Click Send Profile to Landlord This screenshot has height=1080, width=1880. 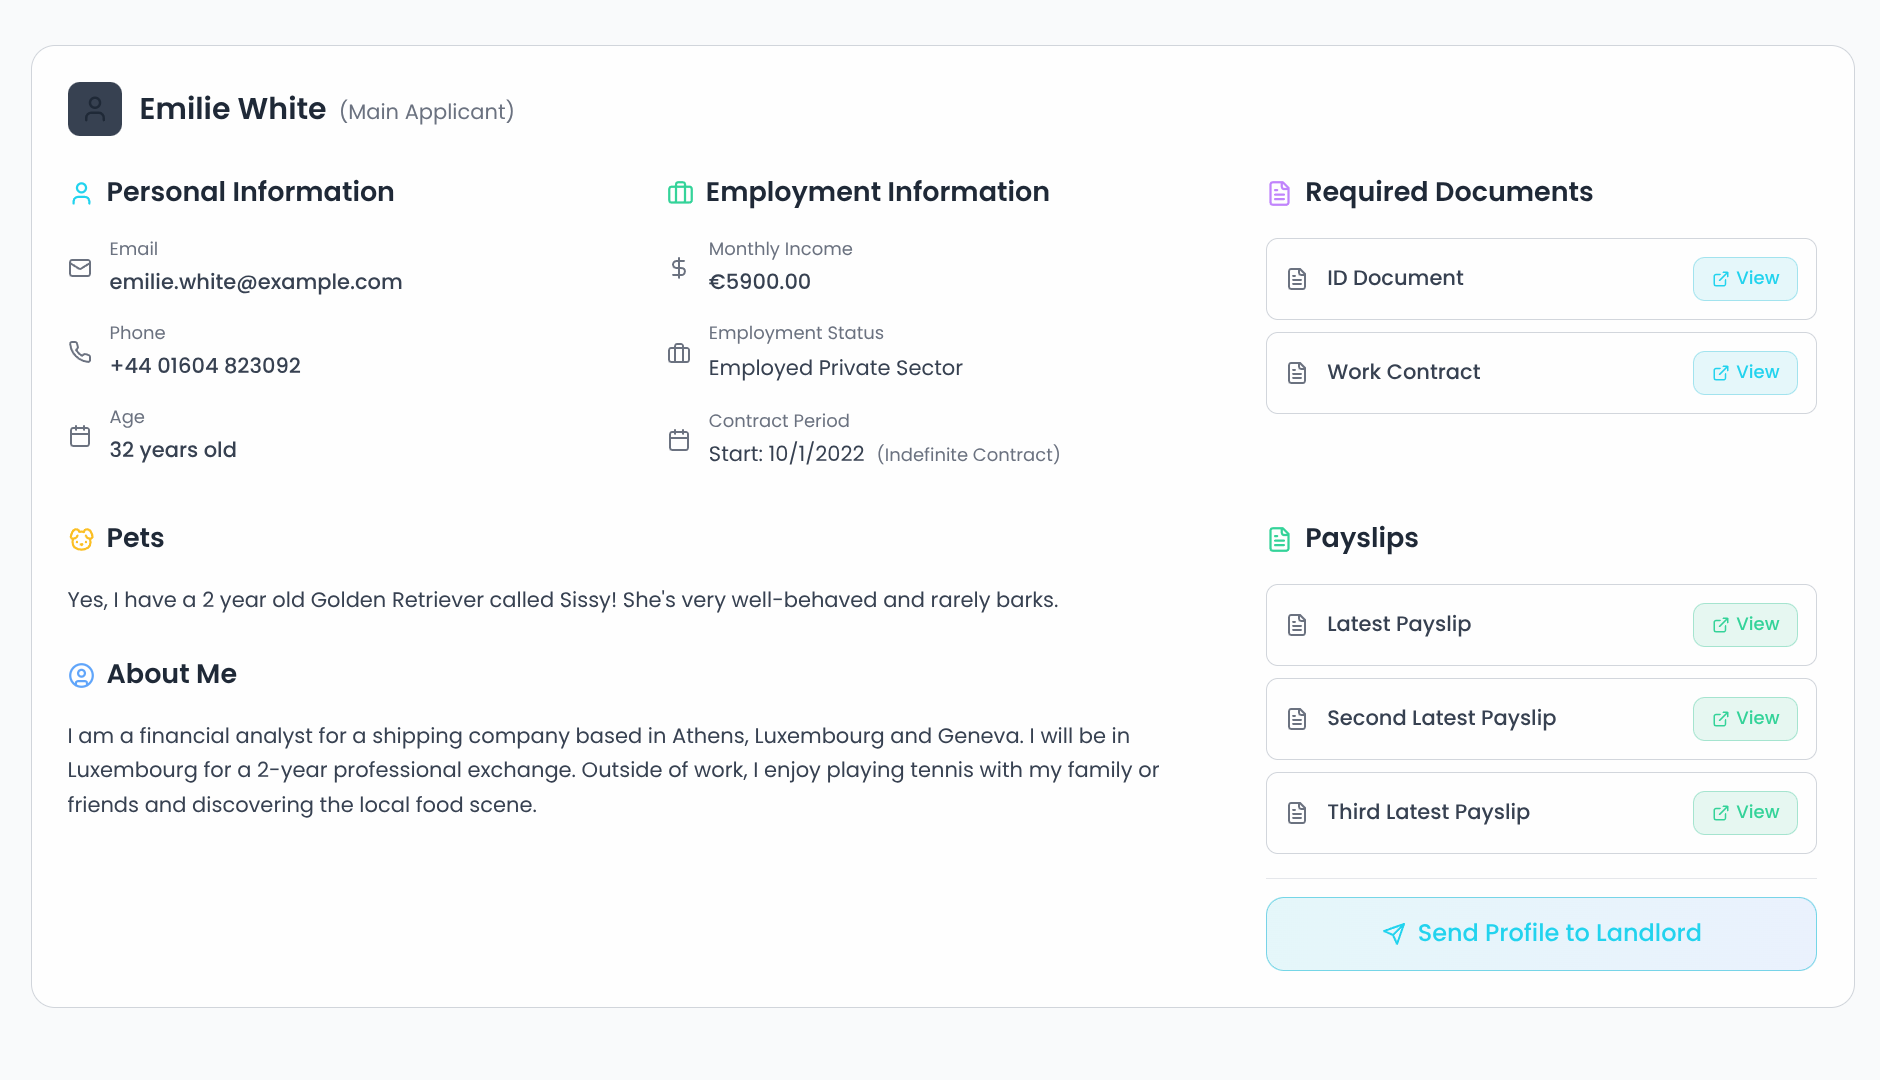1541,933
